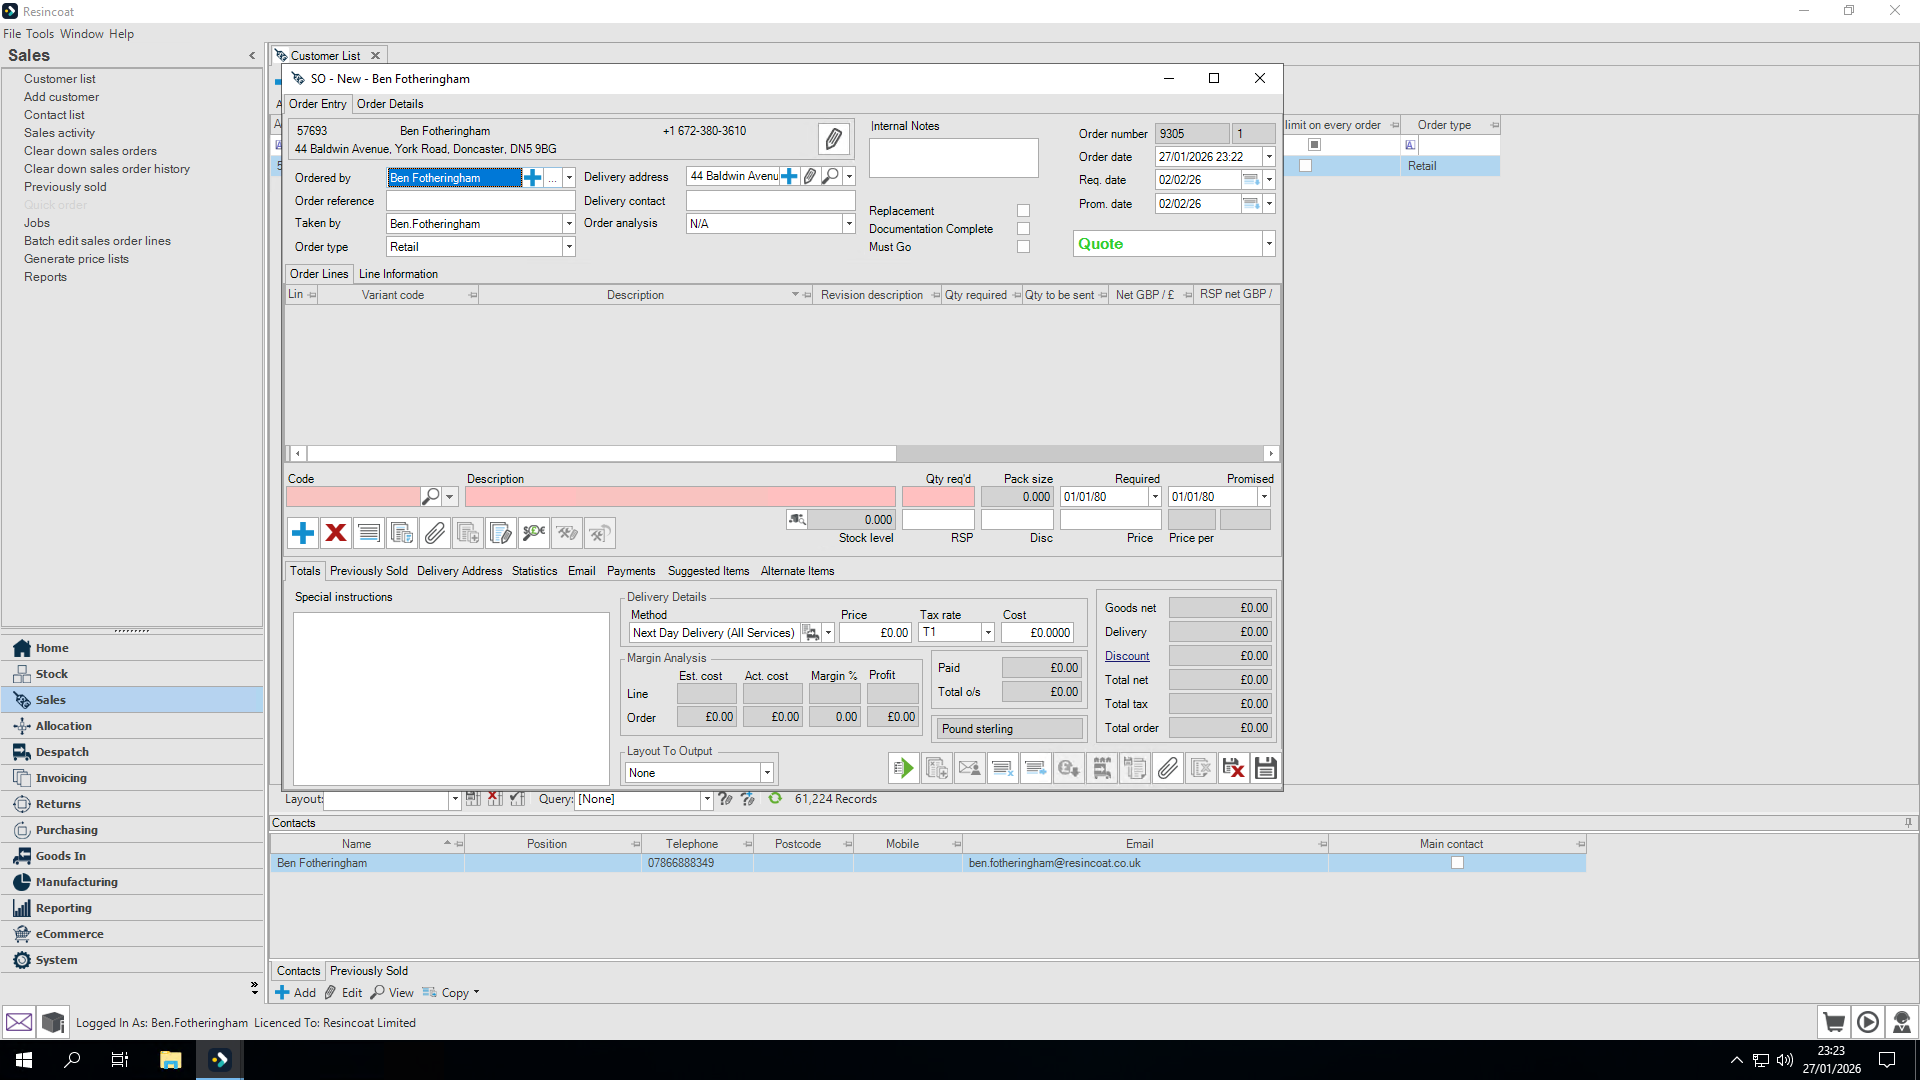This screenshot has width=1920, height=1080.
Task: Click the red X delete line icon
Action: pyautogui.click(x=336, y=533)
